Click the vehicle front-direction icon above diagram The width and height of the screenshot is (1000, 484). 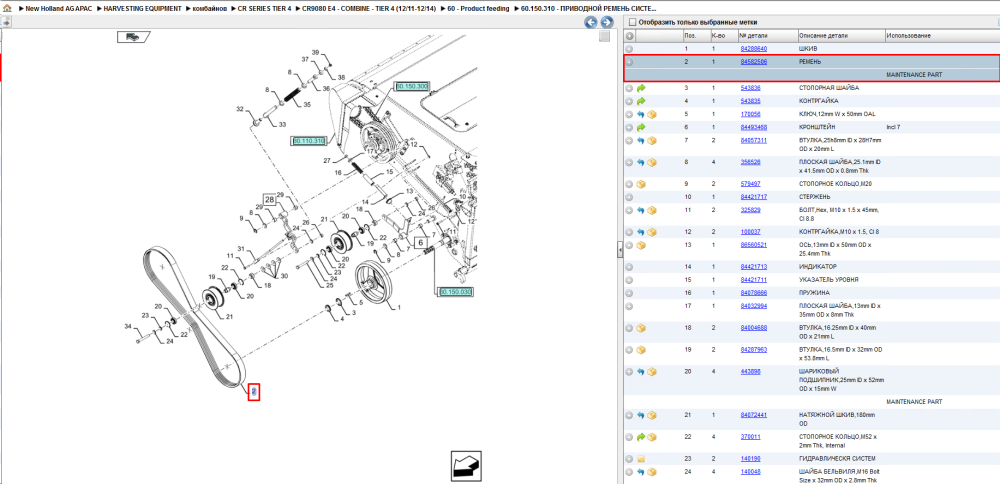point(133,37)
